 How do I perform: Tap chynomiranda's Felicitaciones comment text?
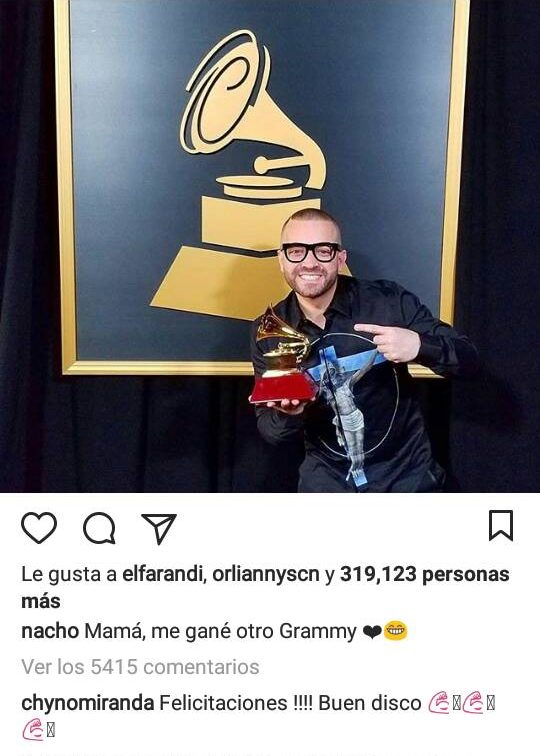point(290,703)
